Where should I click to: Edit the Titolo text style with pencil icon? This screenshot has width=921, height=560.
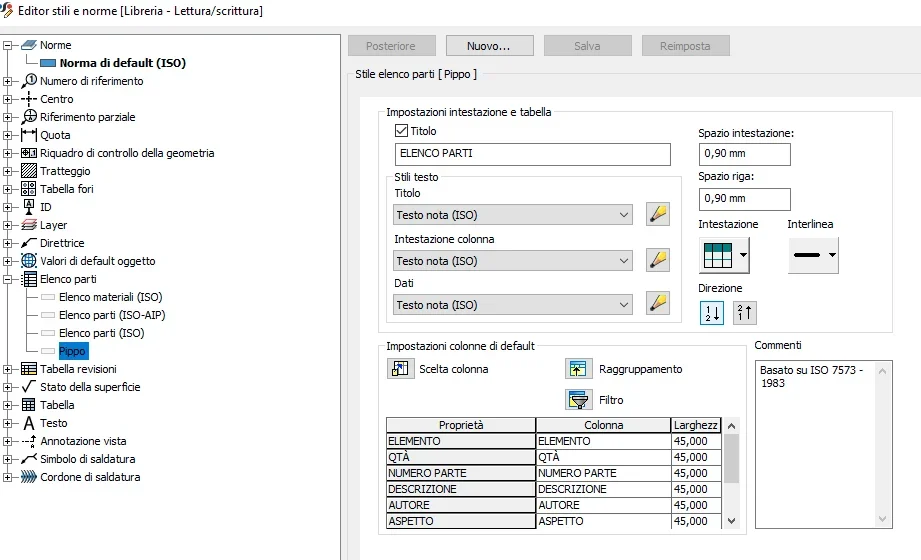[x=658, y=214]
